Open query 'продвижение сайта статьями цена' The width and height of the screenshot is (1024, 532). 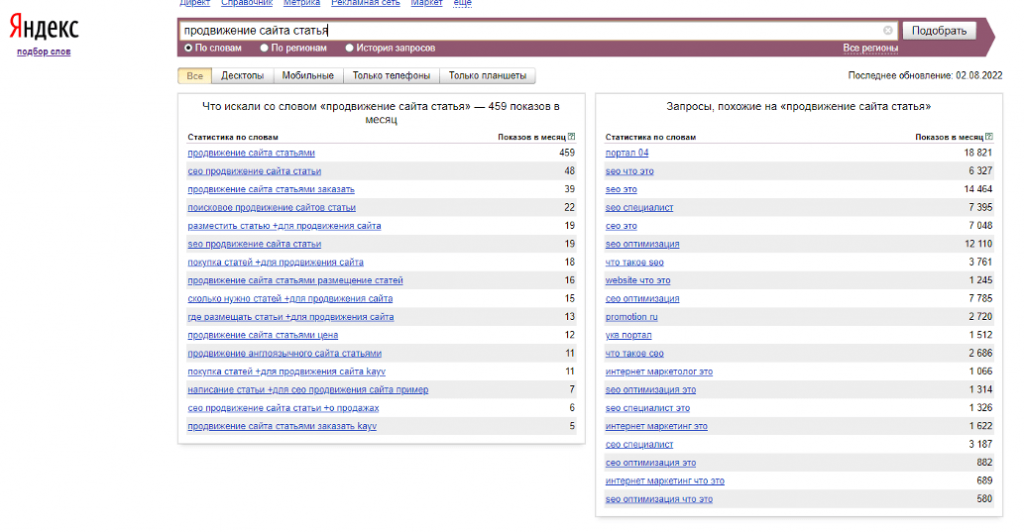point(263,335)
